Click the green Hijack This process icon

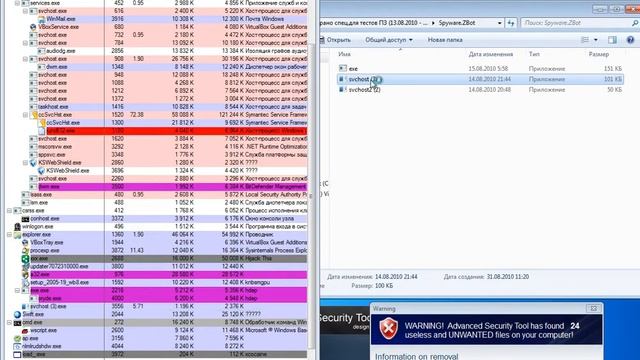[25, 258]
